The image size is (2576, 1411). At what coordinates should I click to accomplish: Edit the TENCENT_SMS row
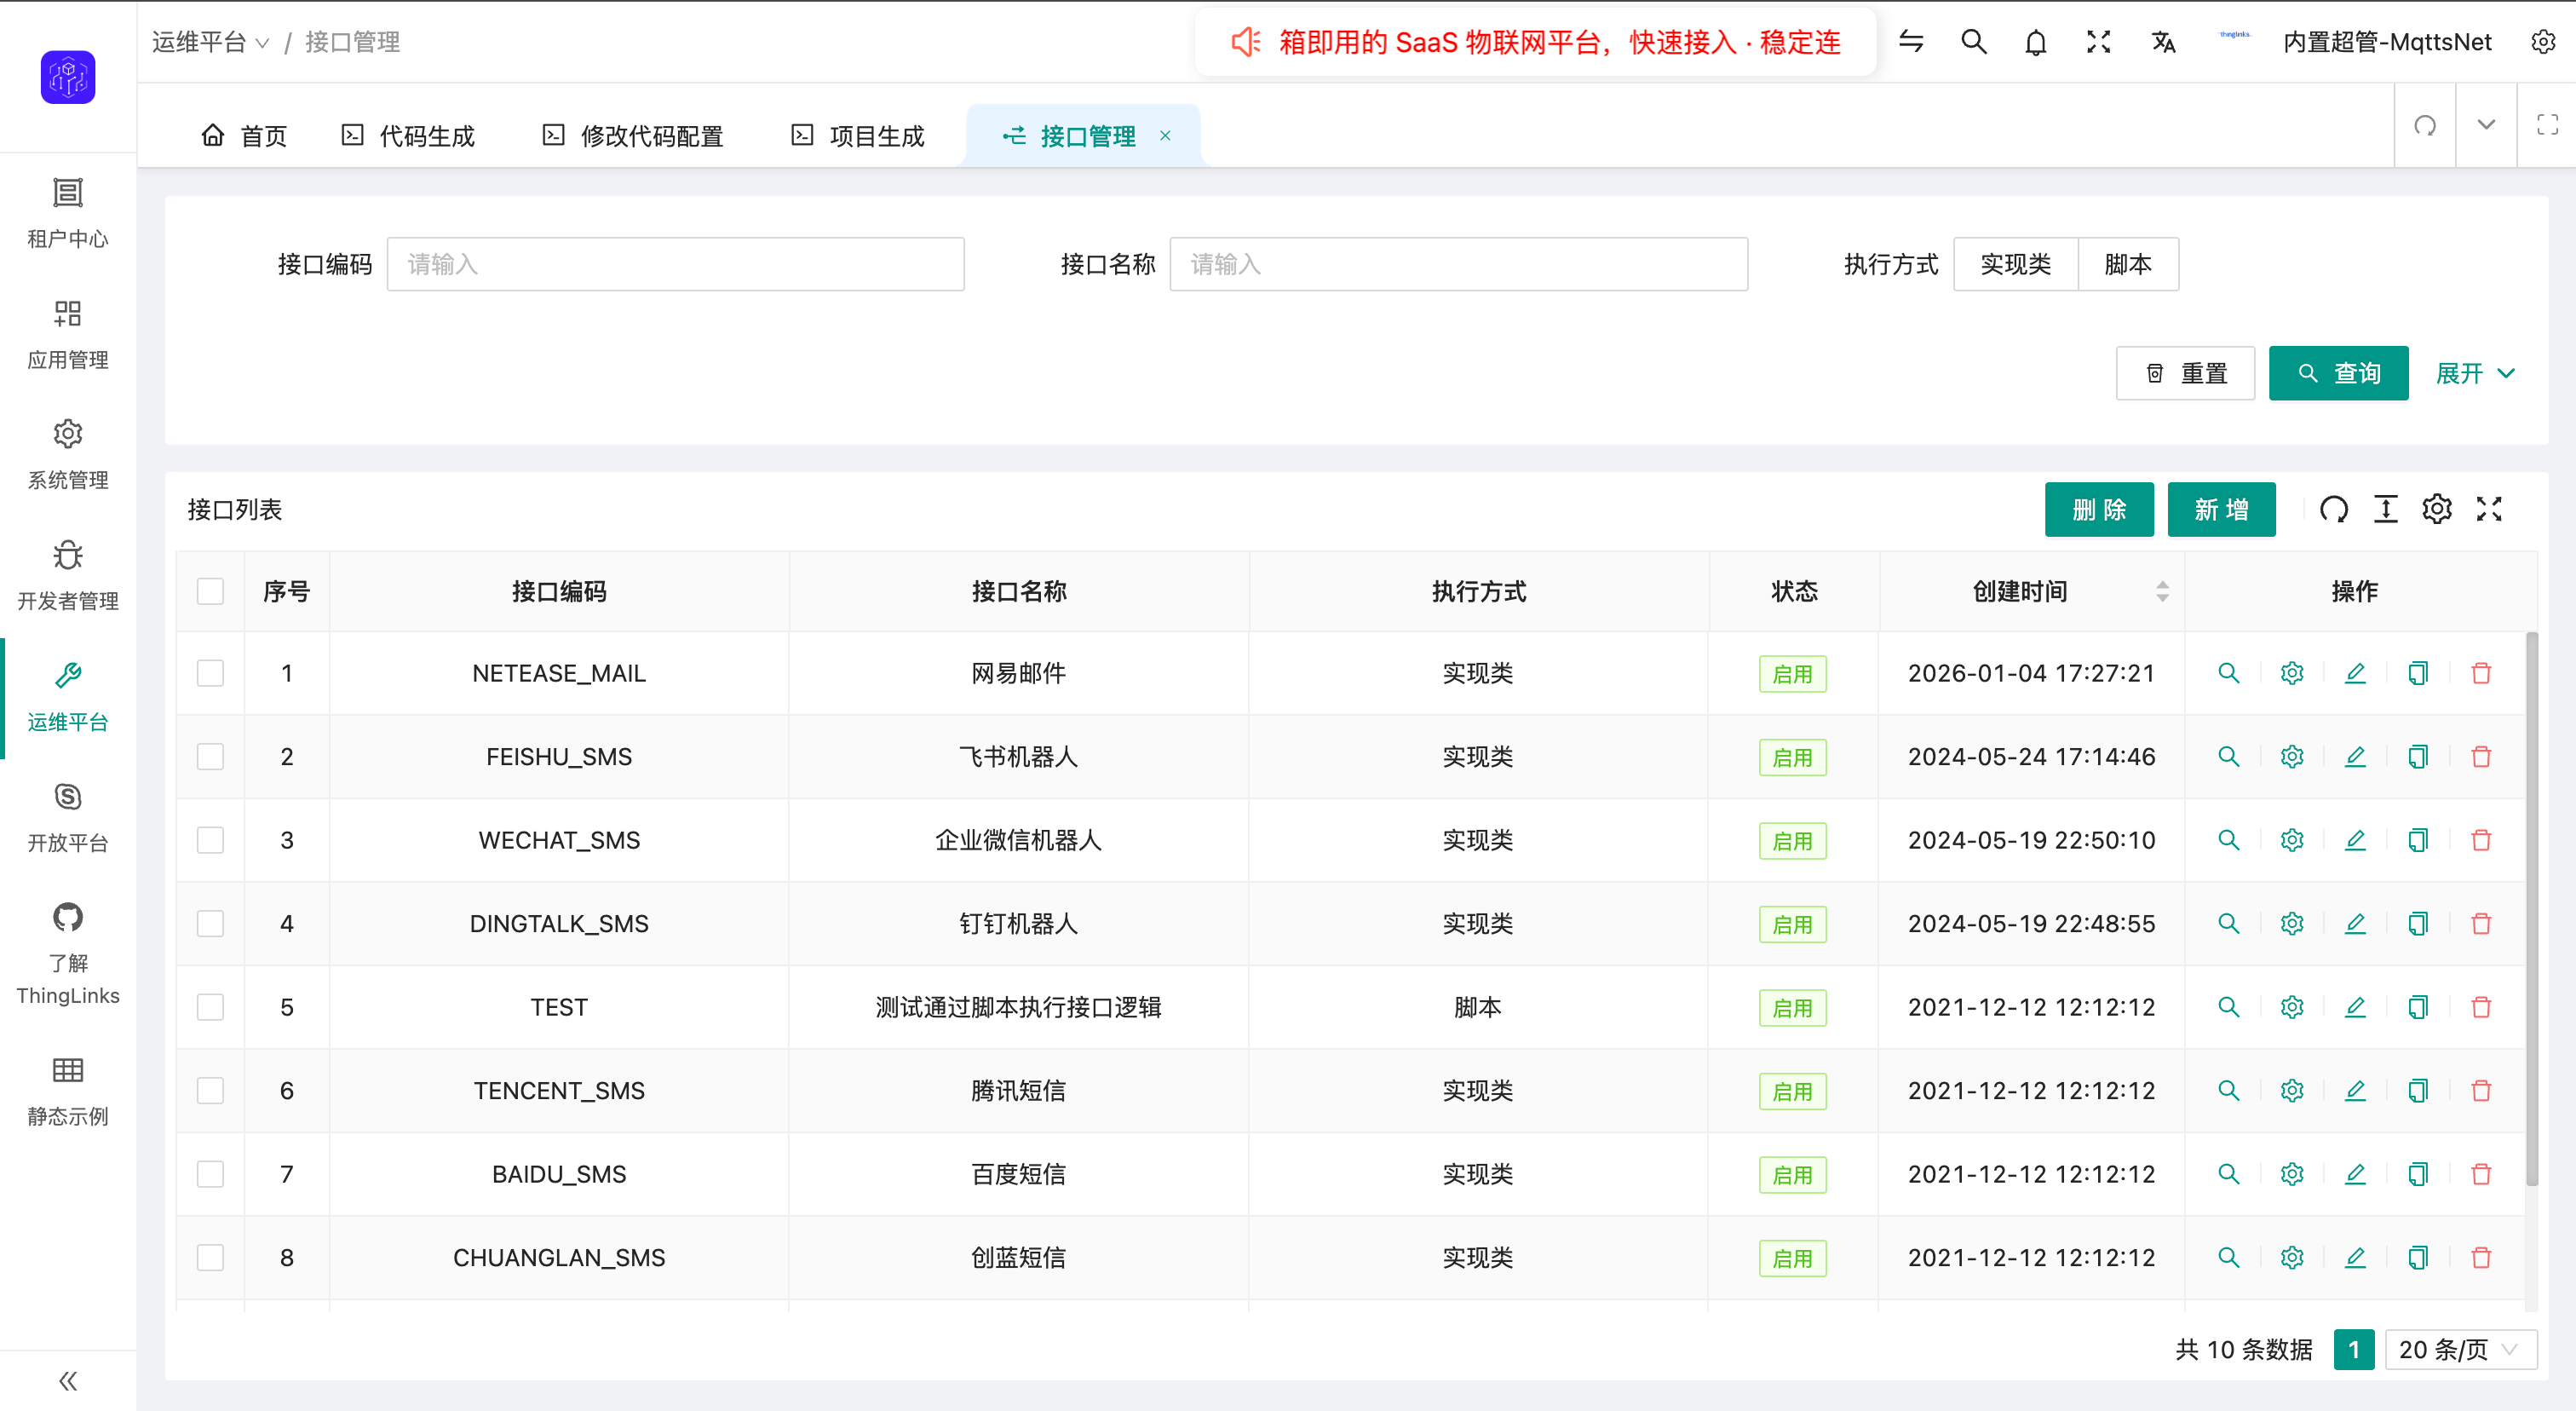click(x=2355, y=1090)
